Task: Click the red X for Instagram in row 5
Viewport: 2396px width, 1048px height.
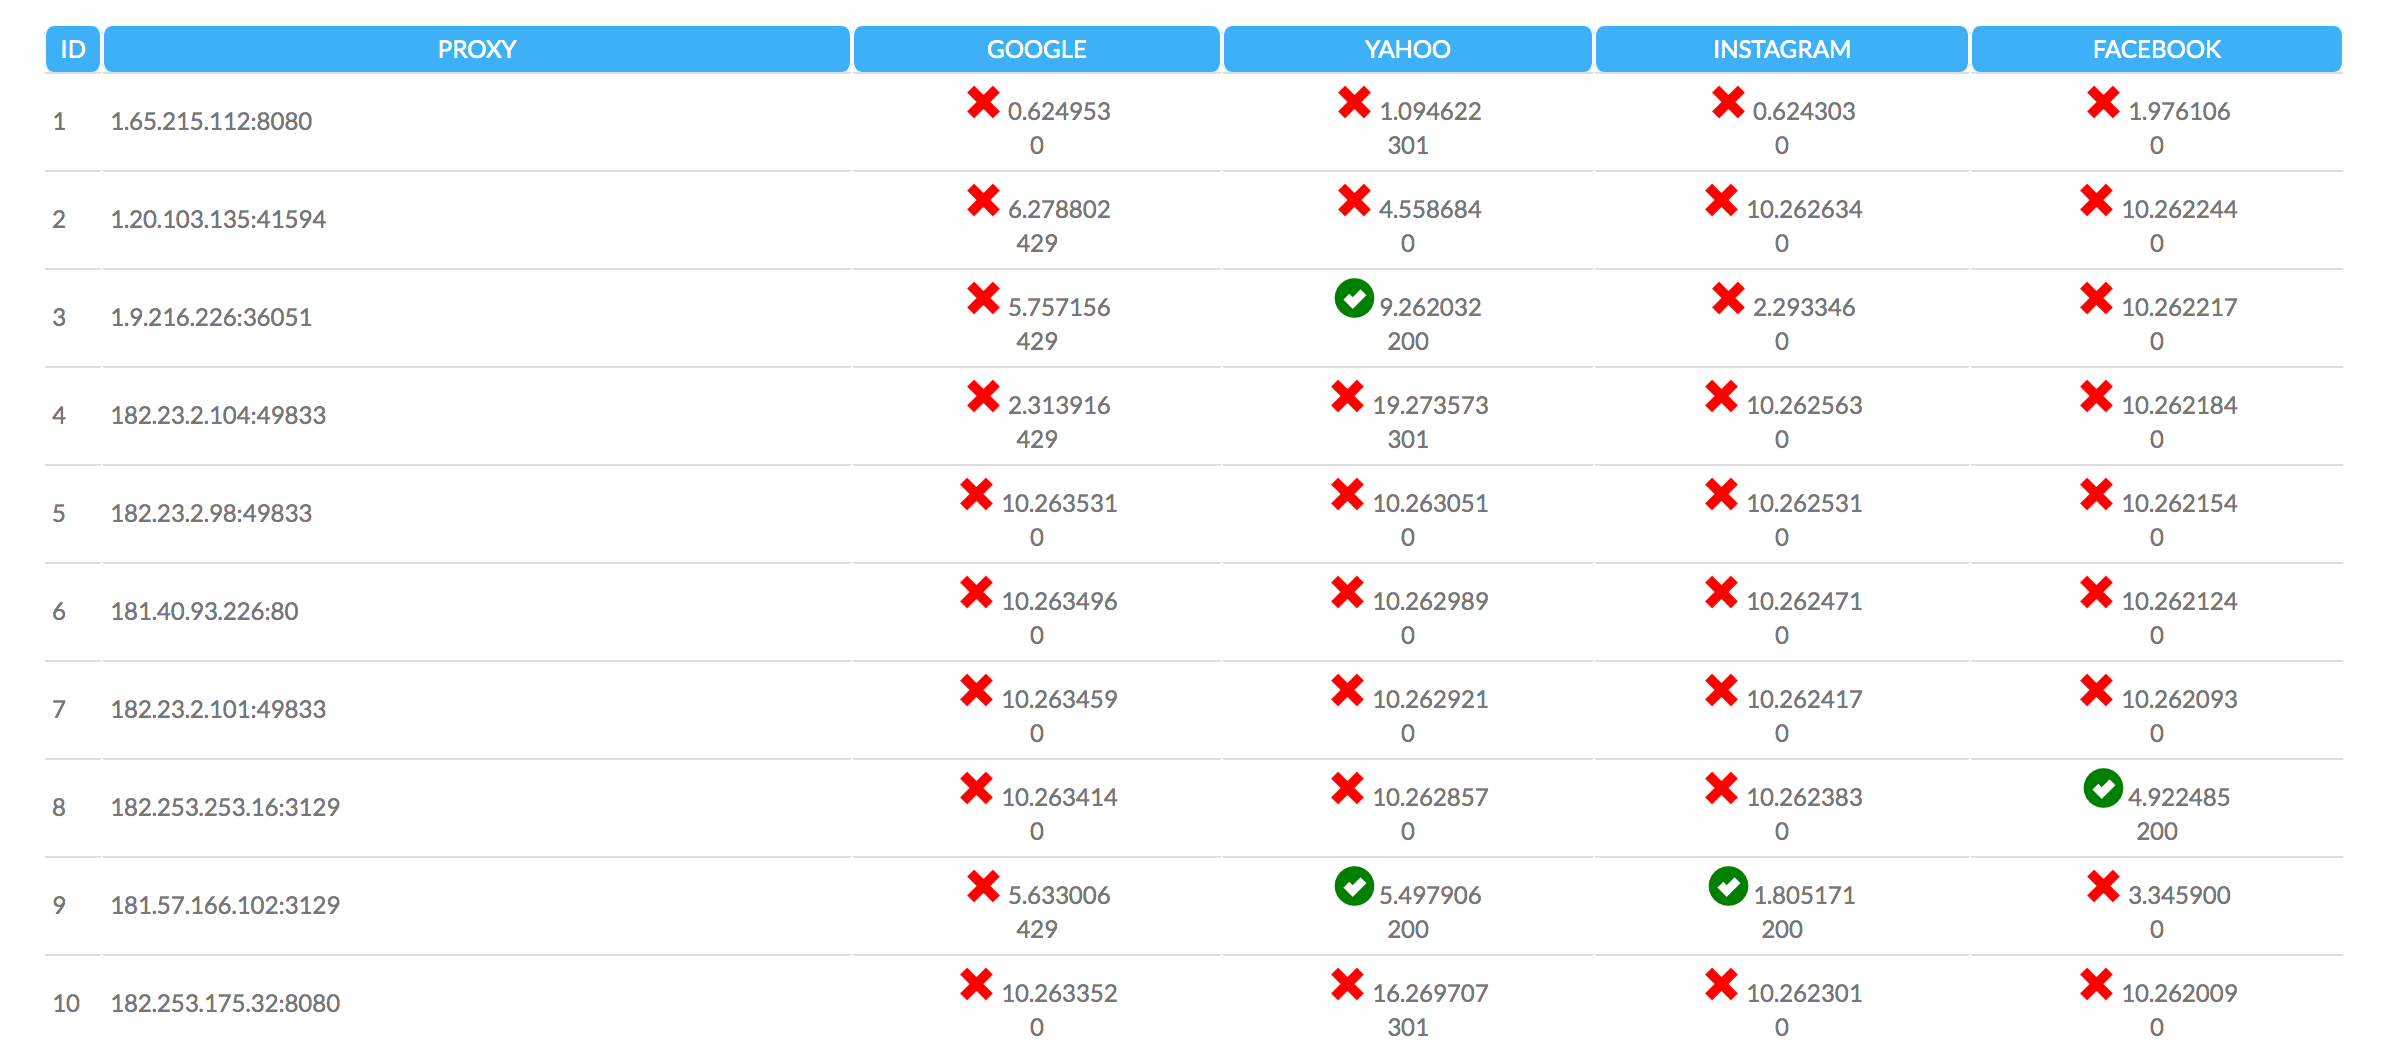Action: pos(1721,494)
